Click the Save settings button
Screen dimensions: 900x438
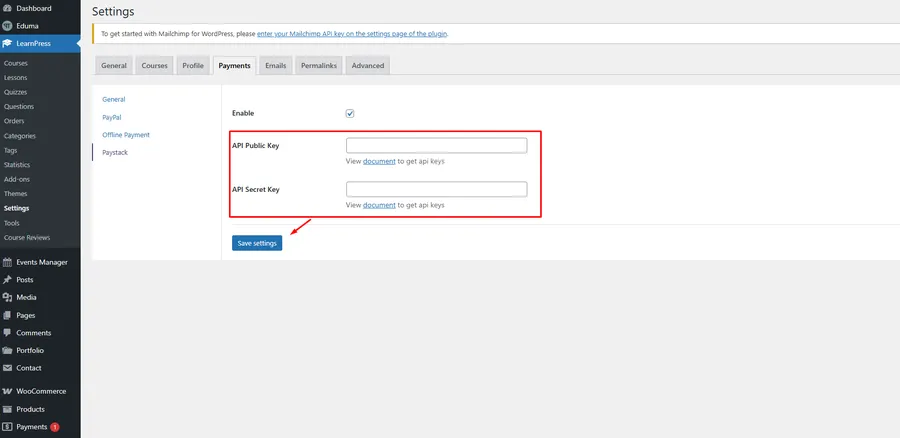(257, 243)
